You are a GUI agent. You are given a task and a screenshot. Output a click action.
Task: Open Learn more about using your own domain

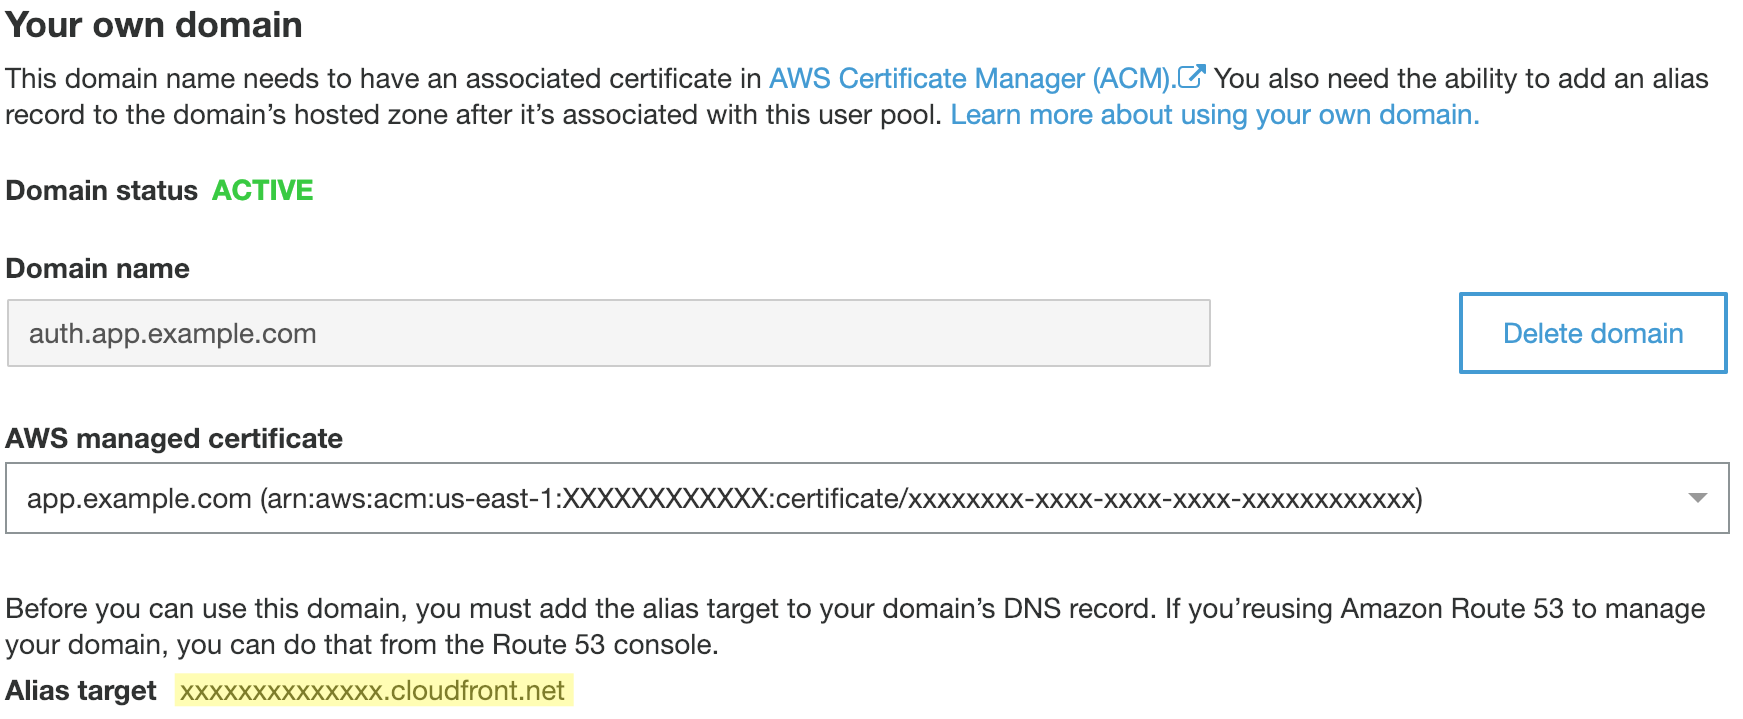click(x=1214, y=115)
